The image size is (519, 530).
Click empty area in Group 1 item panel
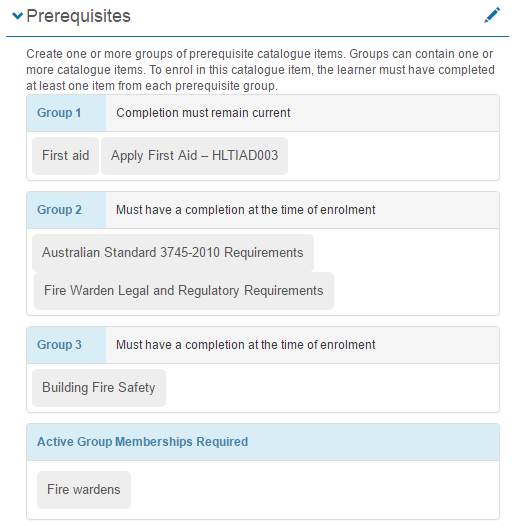coord(392,156)
